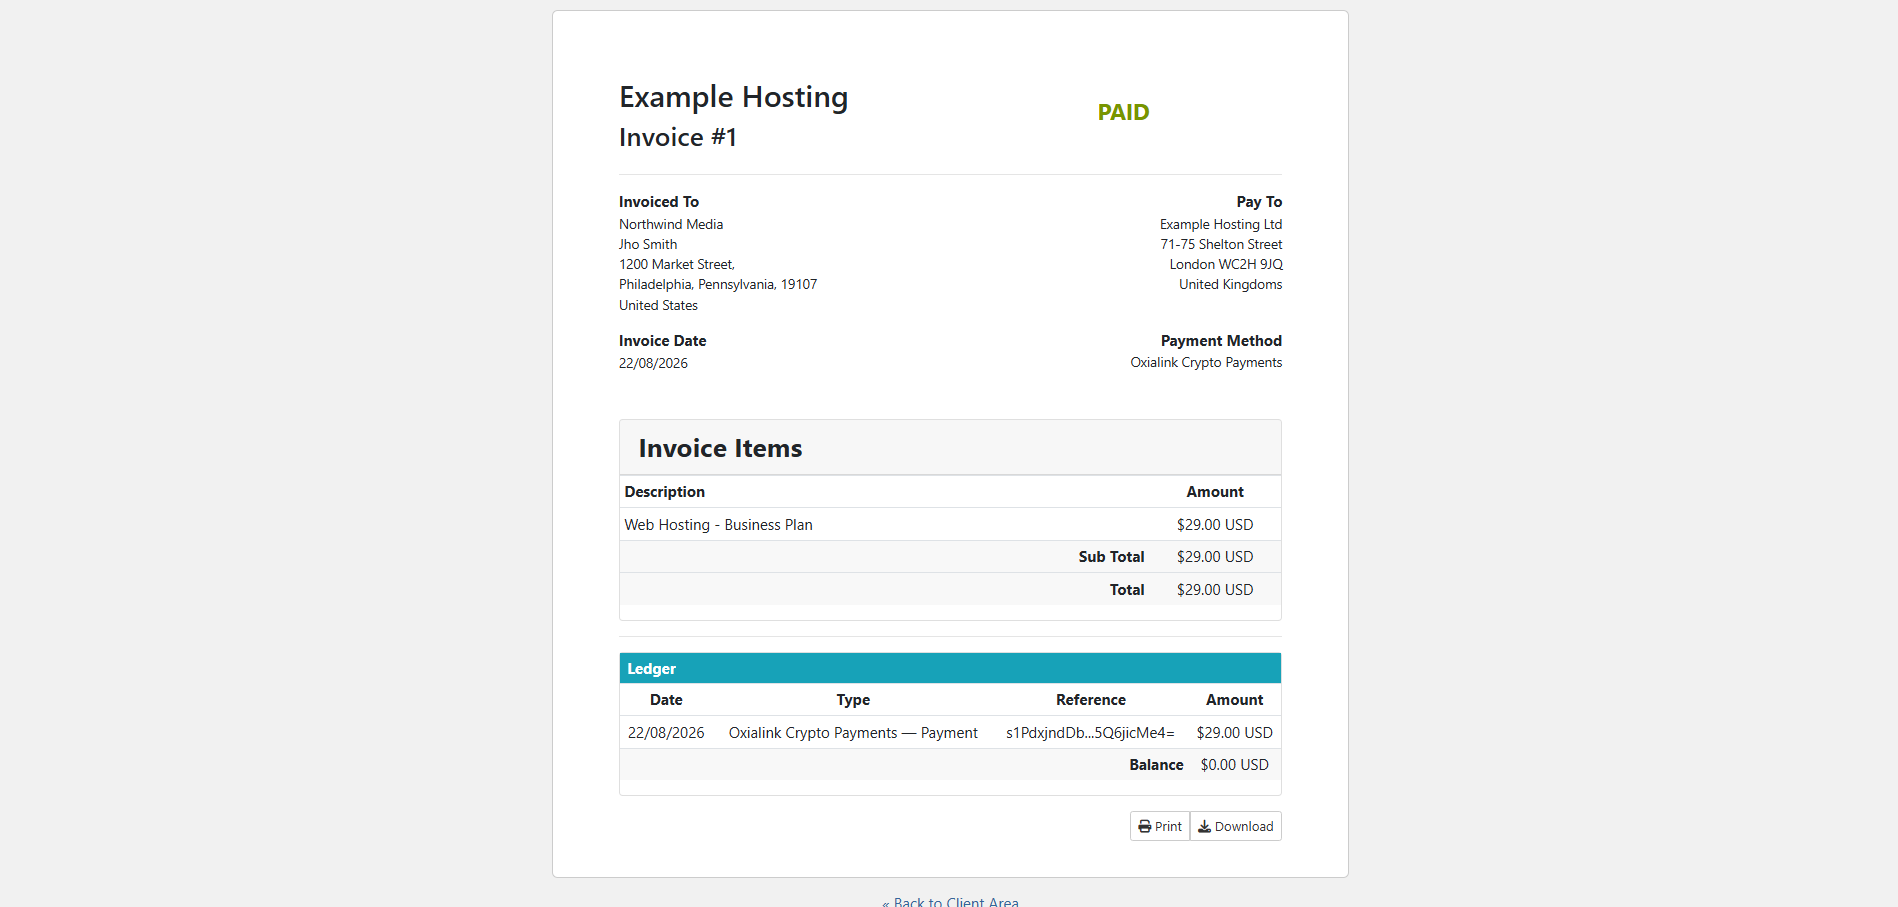Select the Northwind Media client name

tap(671, 224)
